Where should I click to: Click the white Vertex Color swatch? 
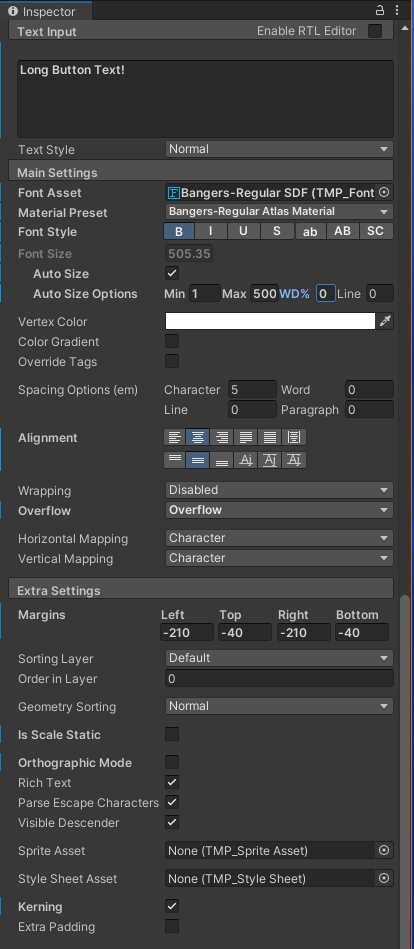coord(271,321)
